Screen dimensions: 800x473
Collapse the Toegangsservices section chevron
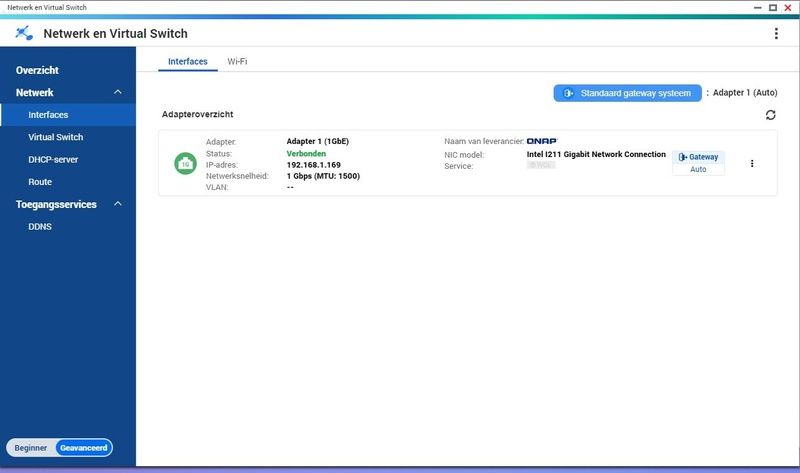(x=118, y=204)
